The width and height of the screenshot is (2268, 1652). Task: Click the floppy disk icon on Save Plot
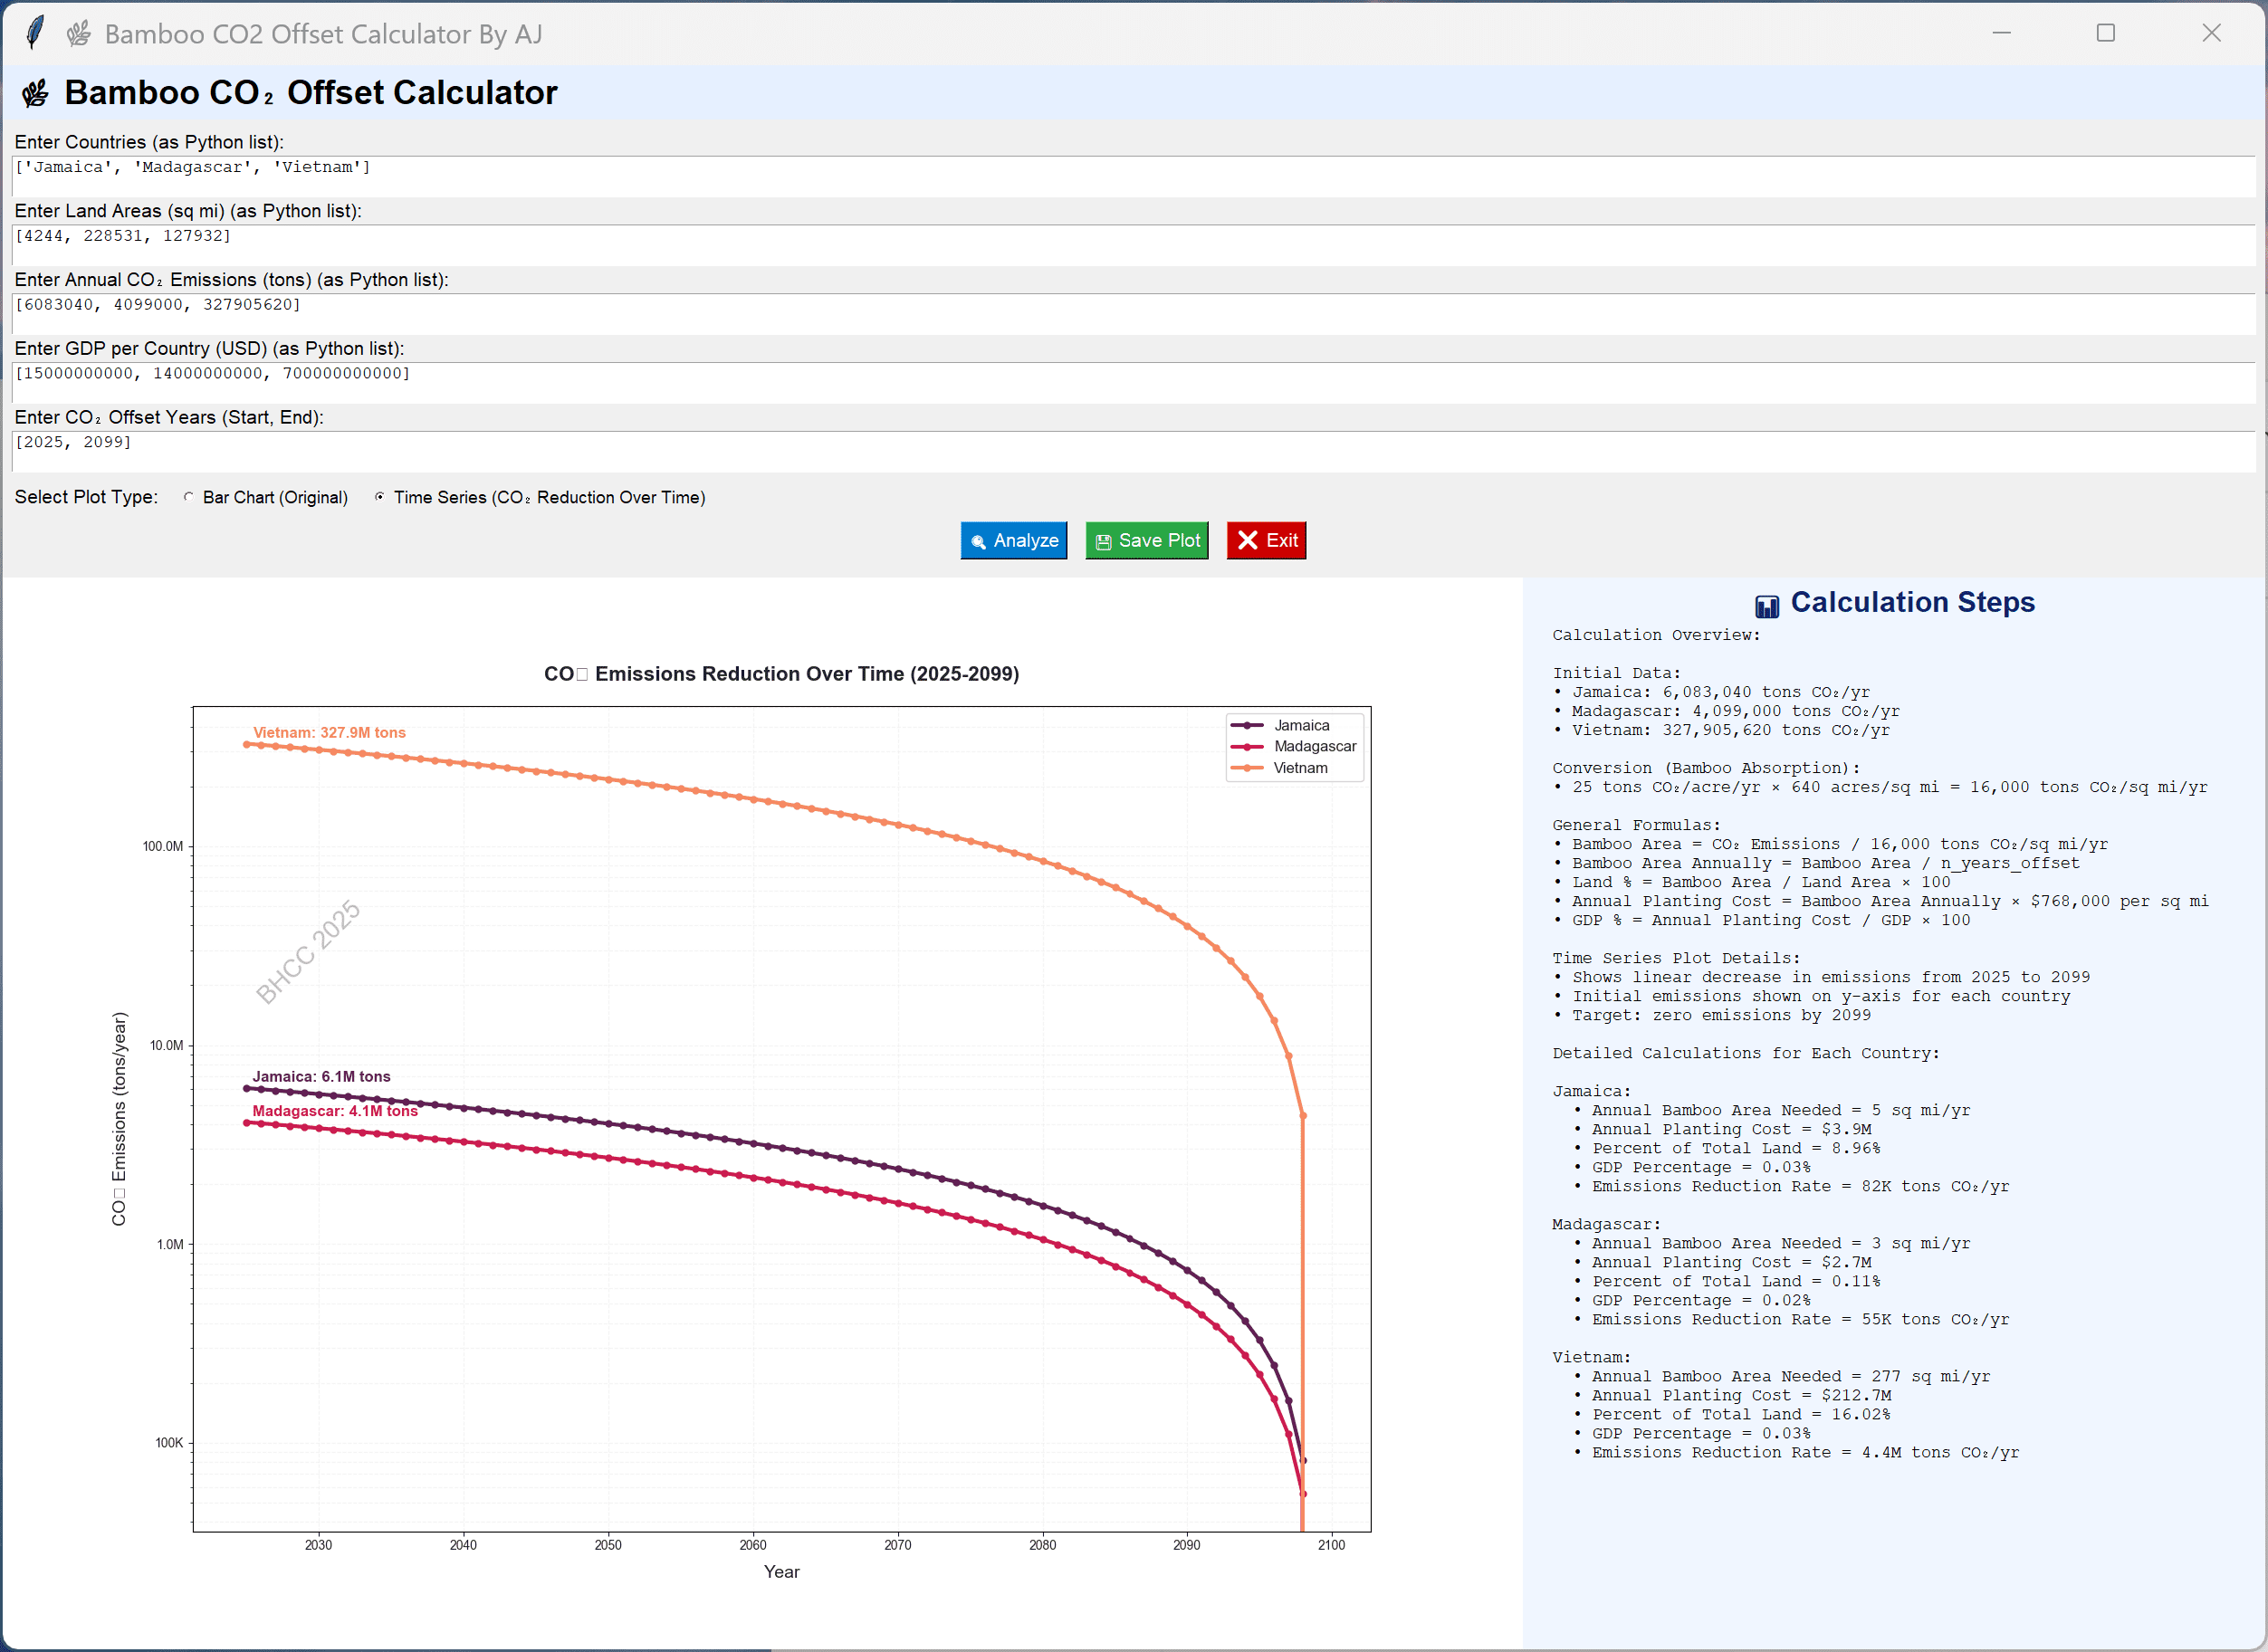(1103, 542)
